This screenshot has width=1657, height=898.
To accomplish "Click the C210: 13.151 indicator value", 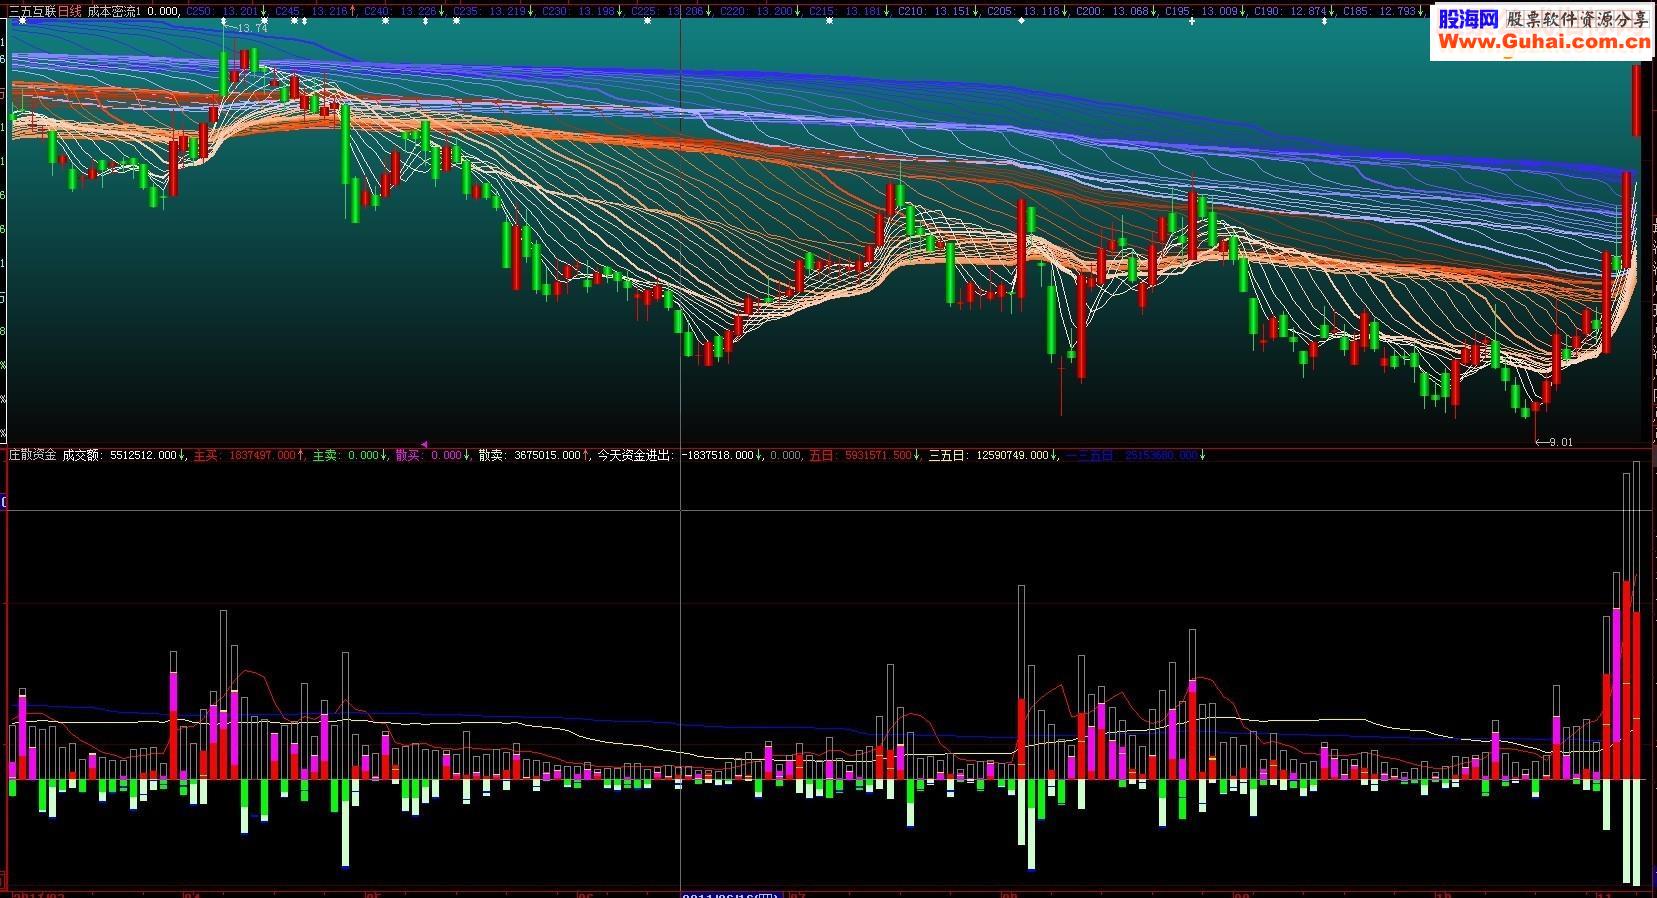I will coord(939,12).
